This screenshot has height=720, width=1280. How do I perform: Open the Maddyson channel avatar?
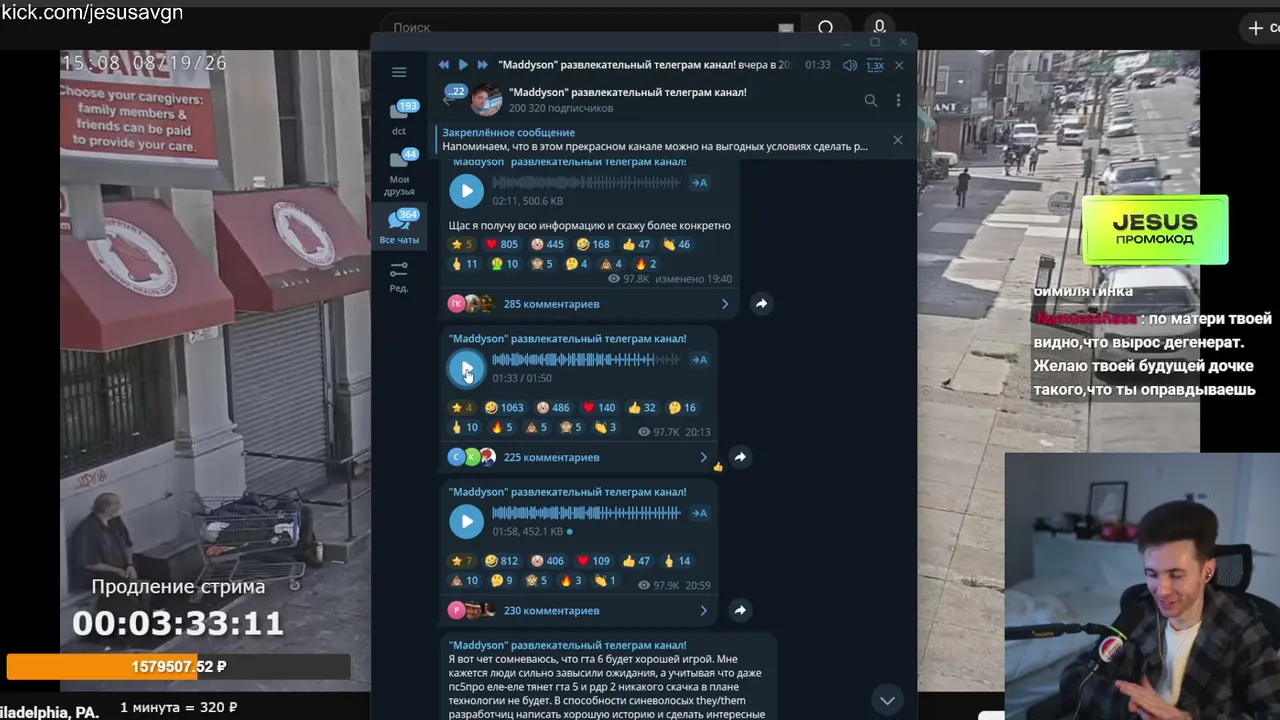[x=486, y=100]
